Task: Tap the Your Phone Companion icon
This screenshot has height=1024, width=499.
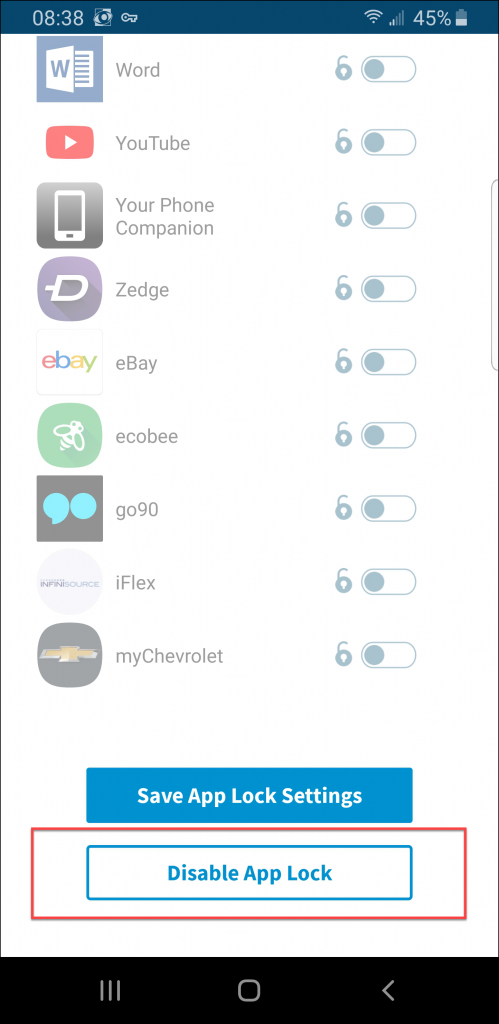Action: (x=69, y=216)
